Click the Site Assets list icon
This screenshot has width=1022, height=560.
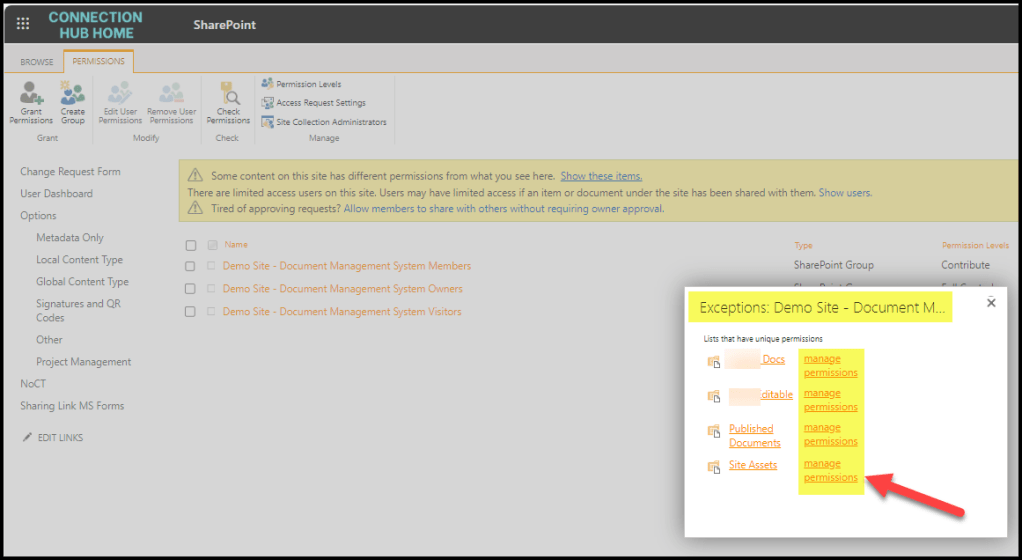point(714,467)
